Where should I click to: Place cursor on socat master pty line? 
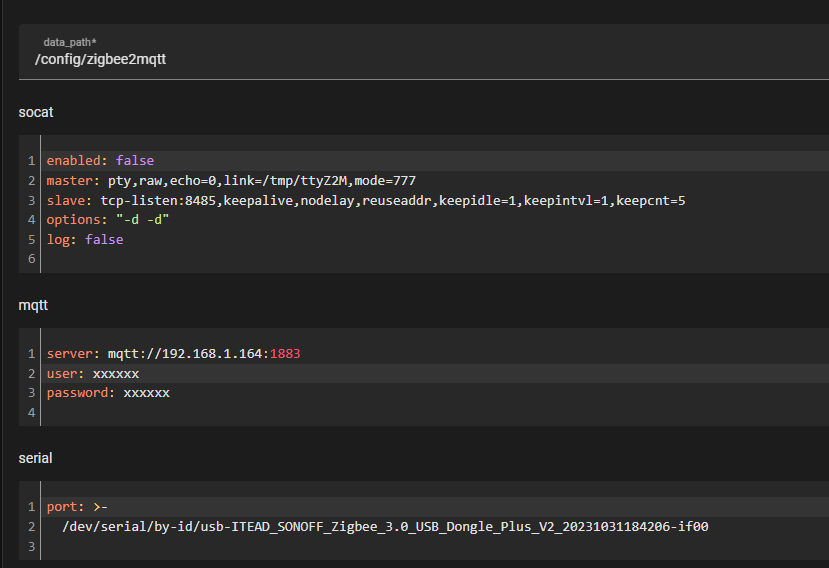click(230, 181)
